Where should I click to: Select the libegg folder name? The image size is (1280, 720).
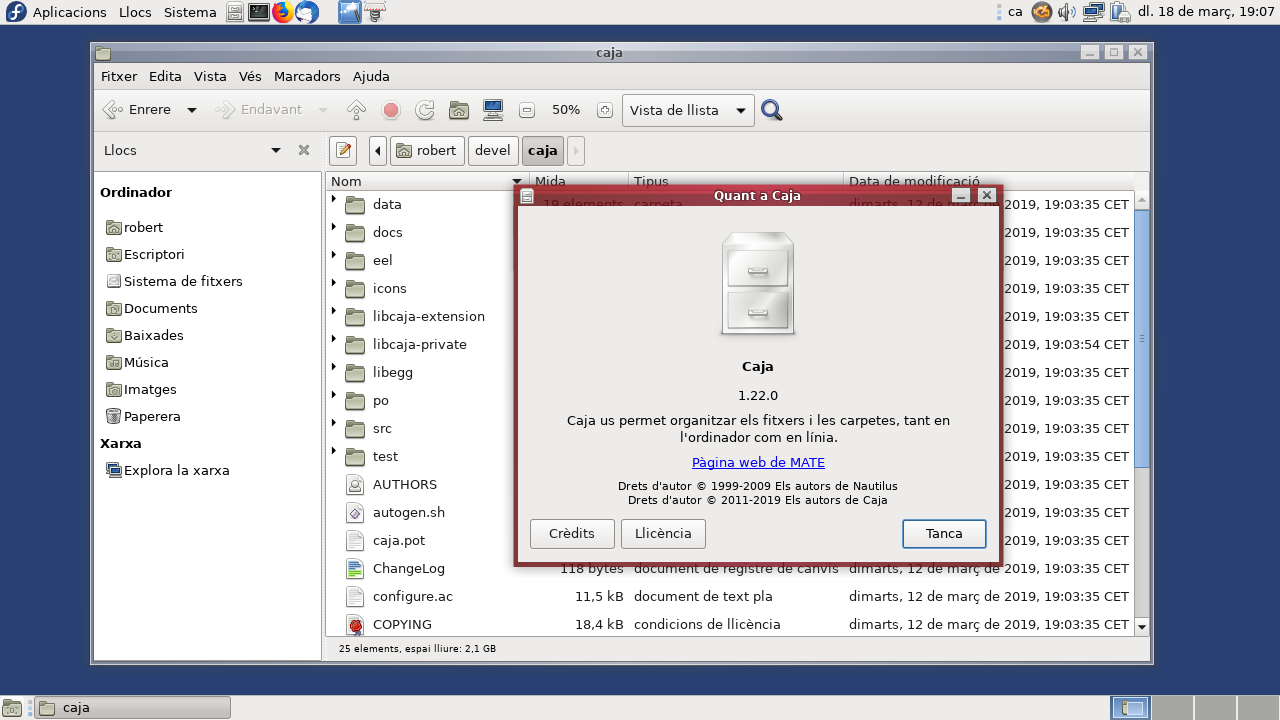click(x=393, y=373)
